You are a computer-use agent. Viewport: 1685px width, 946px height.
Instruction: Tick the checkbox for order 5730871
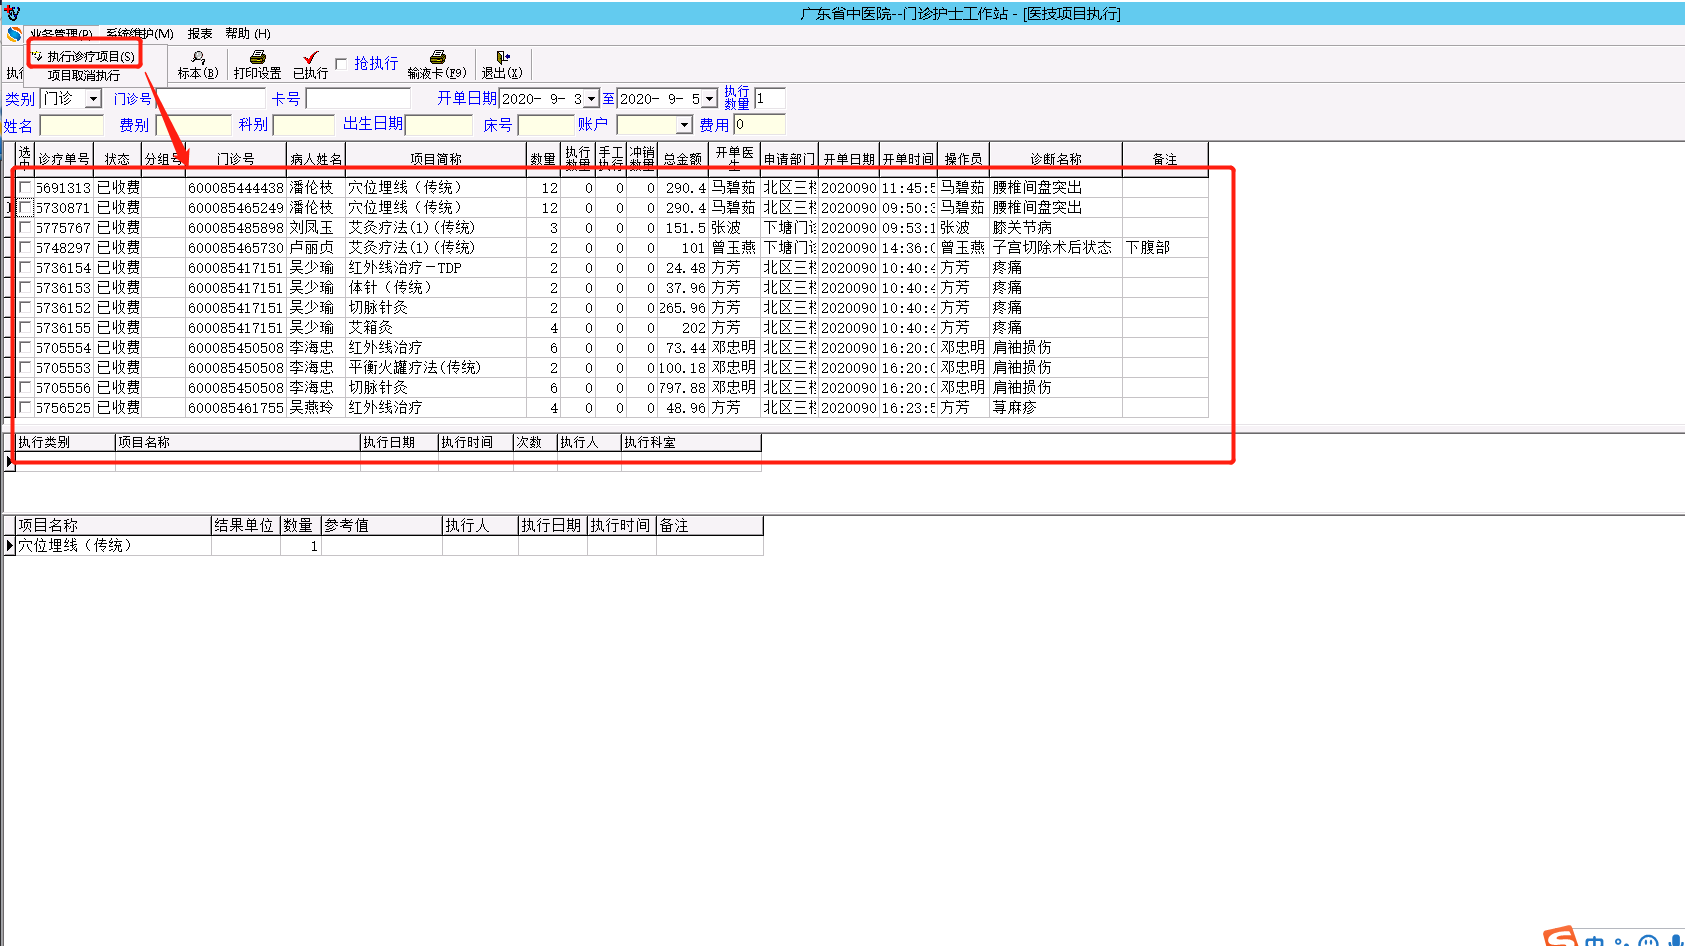coord(26,207)
